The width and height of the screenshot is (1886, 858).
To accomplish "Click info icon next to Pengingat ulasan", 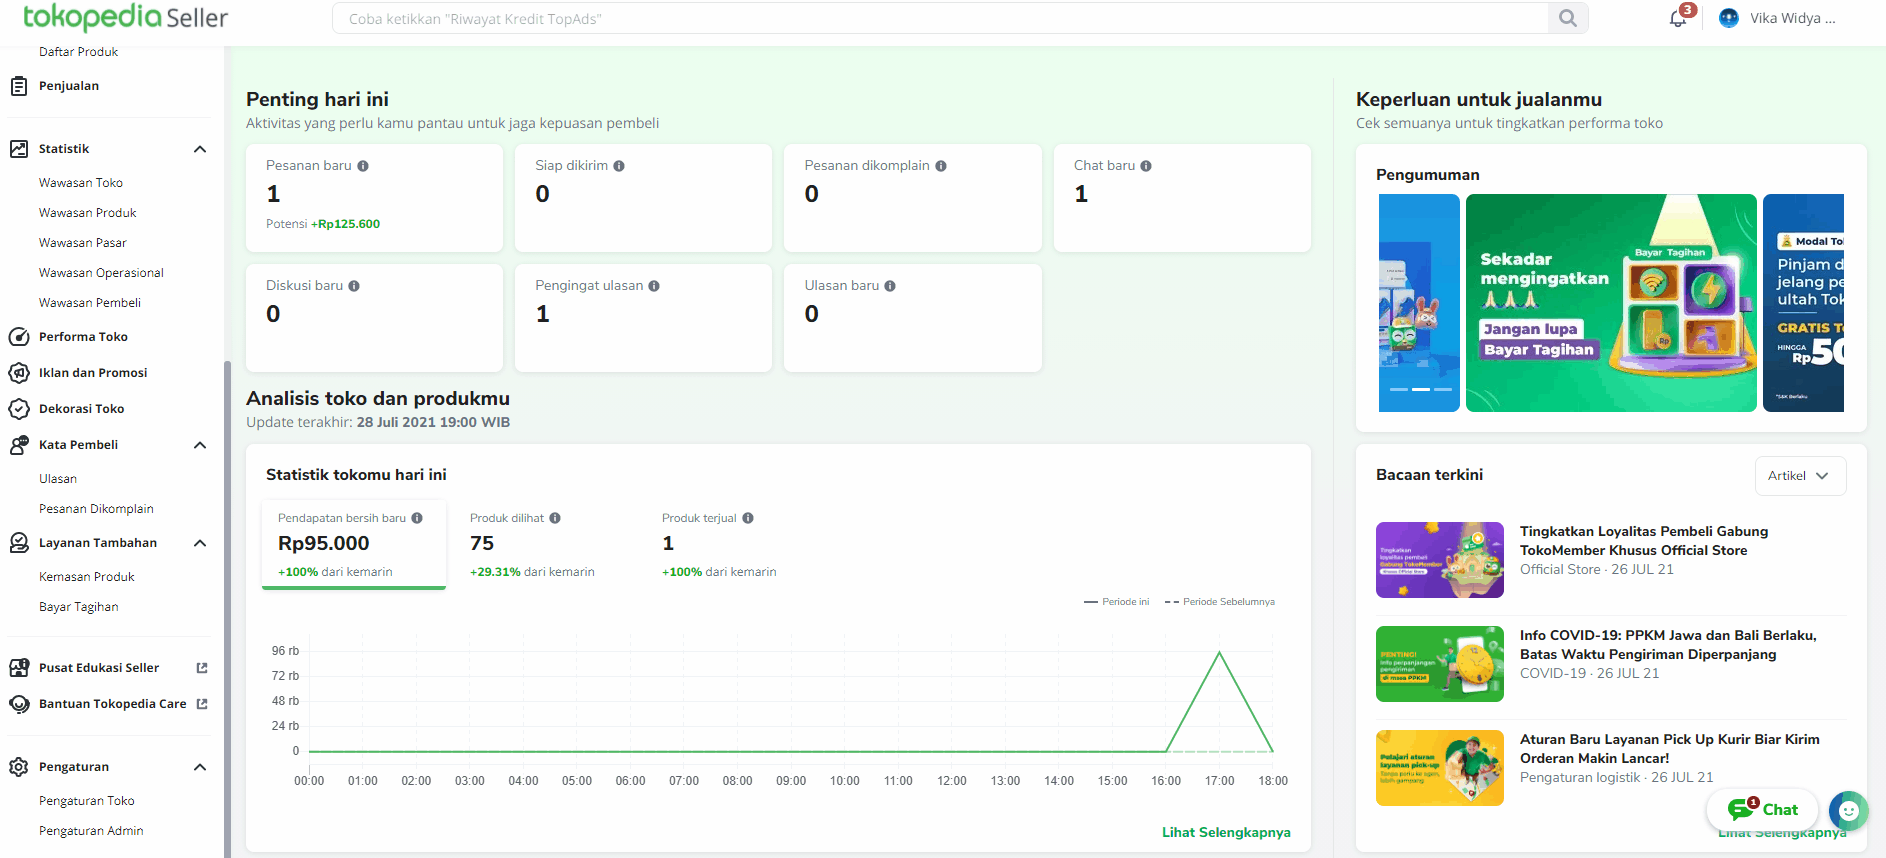I will (654, 286).
